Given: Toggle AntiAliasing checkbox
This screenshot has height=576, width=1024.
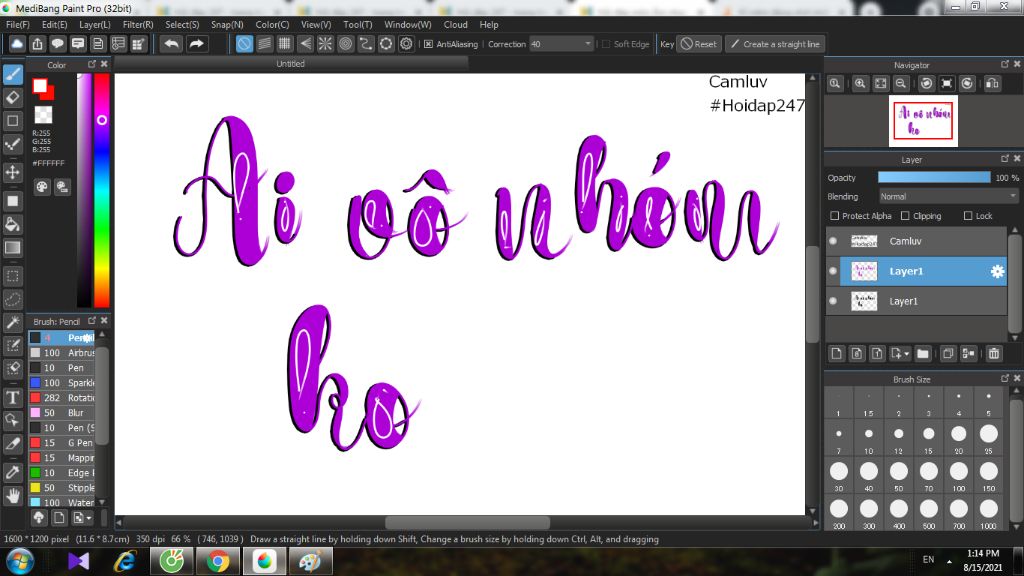Looking at the screenshot, I should [x=428, y=44].
